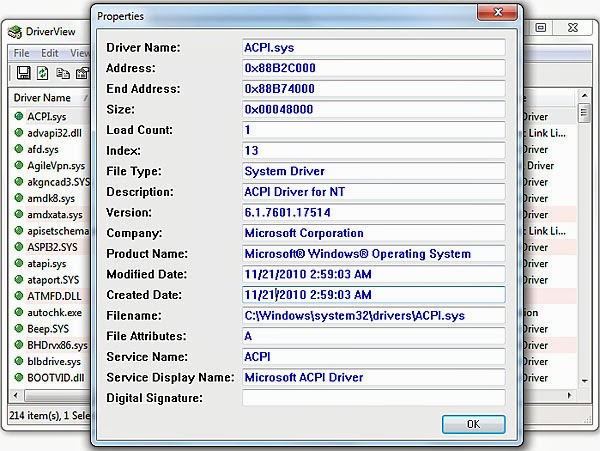Open the File menu in DriverView
The width and height of the screenshot is (600, 451).
click(21, 53)
